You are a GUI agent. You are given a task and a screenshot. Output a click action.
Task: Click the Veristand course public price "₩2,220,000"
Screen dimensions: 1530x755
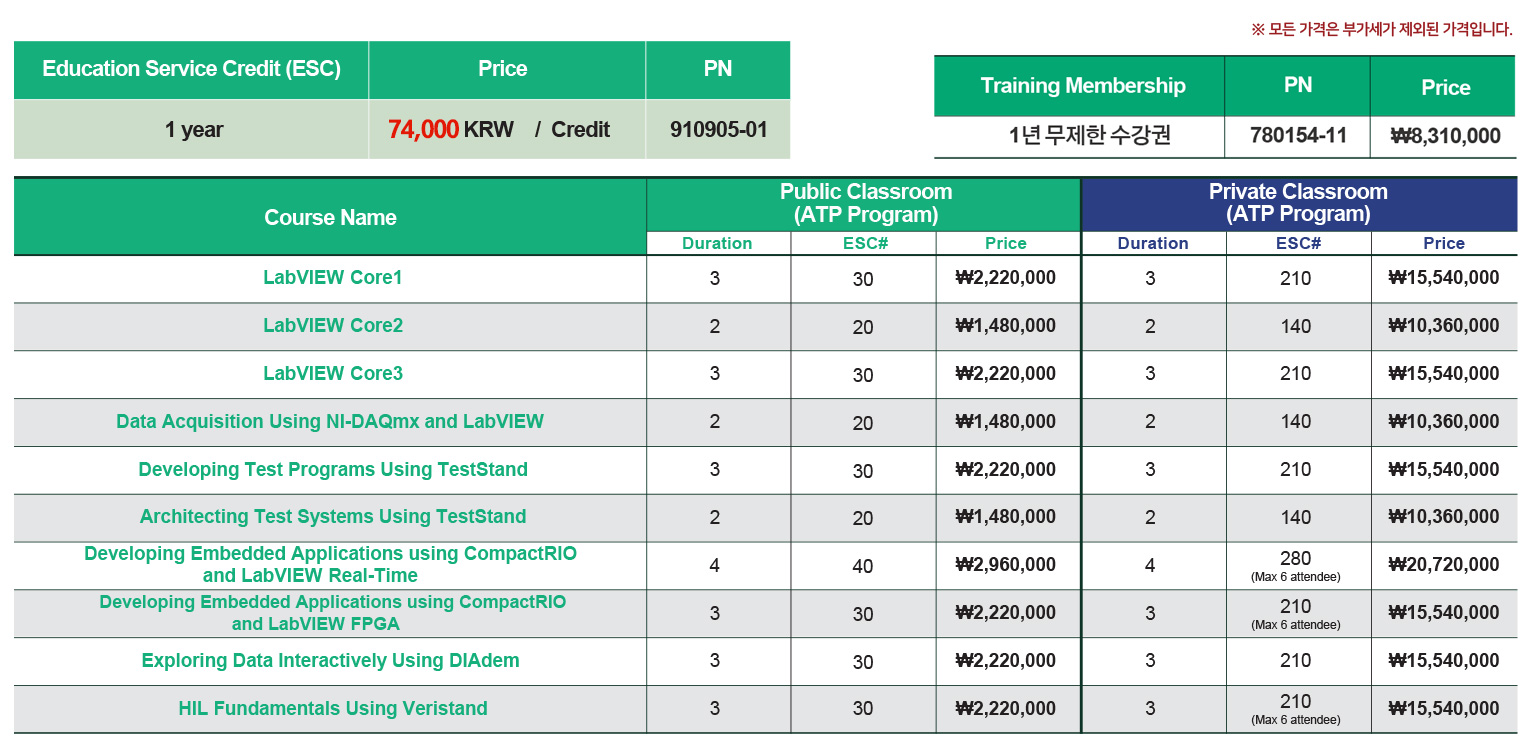click(1006, 709)
